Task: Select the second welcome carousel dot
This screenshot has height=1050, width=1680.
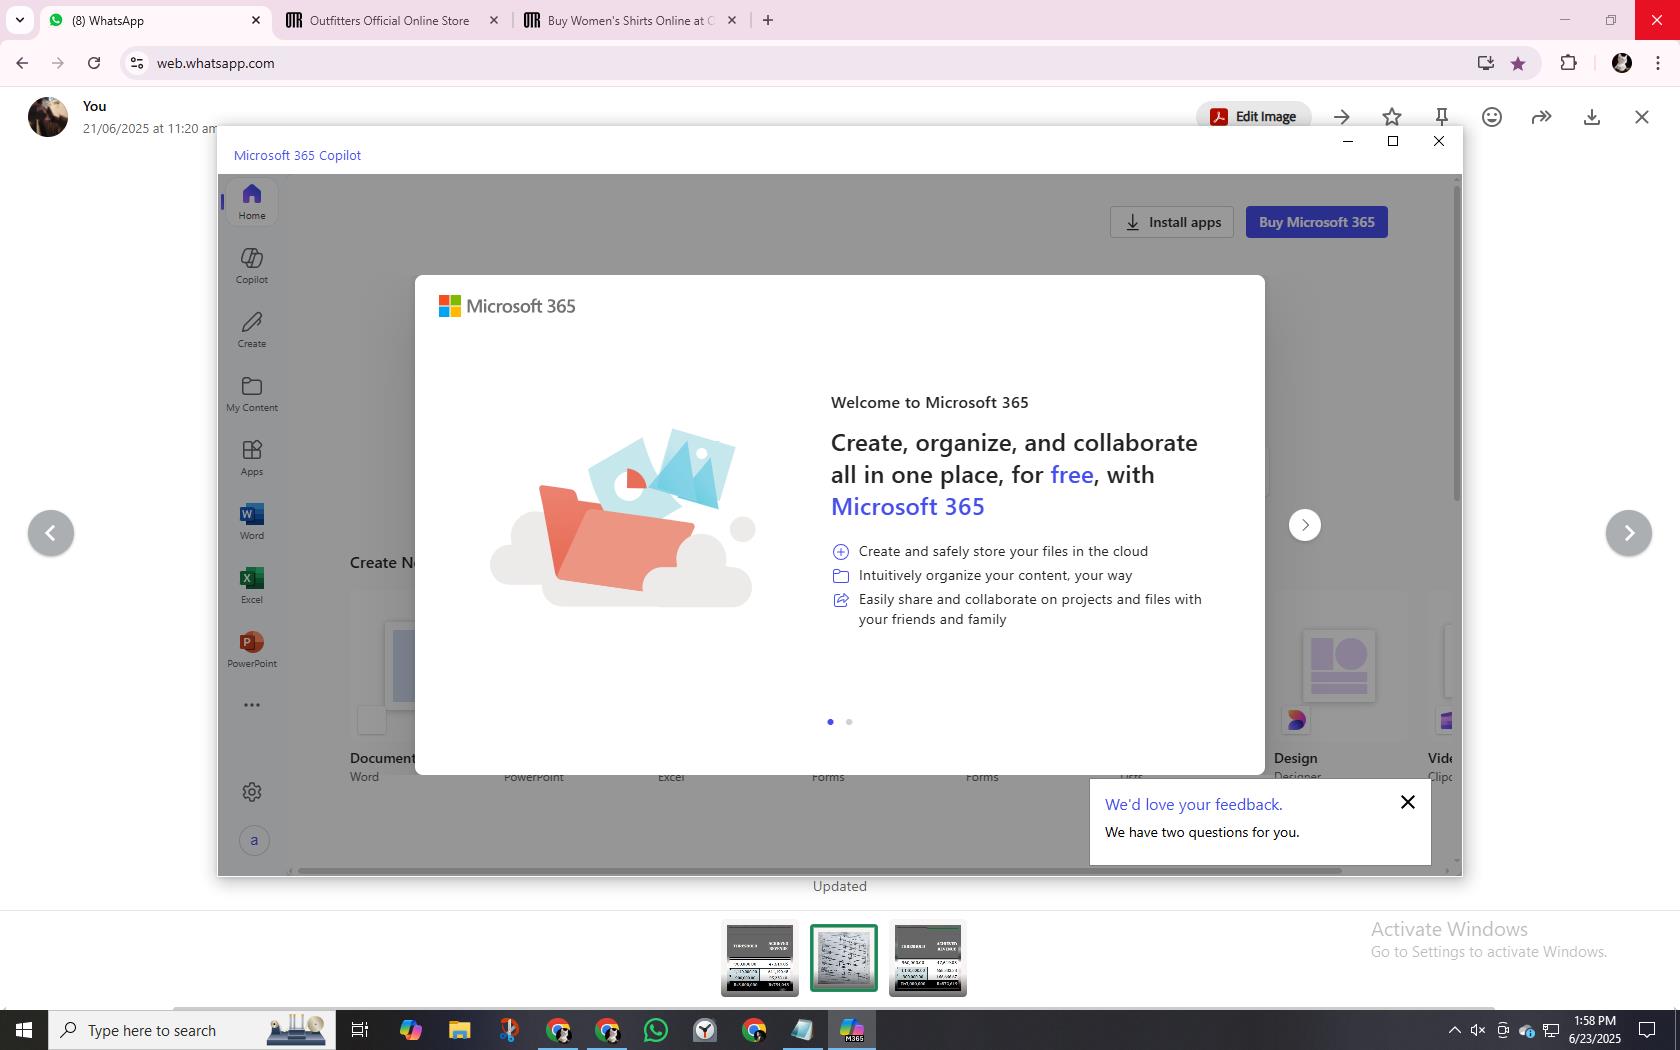Action: pyautogui.click(x=849, y=722)
